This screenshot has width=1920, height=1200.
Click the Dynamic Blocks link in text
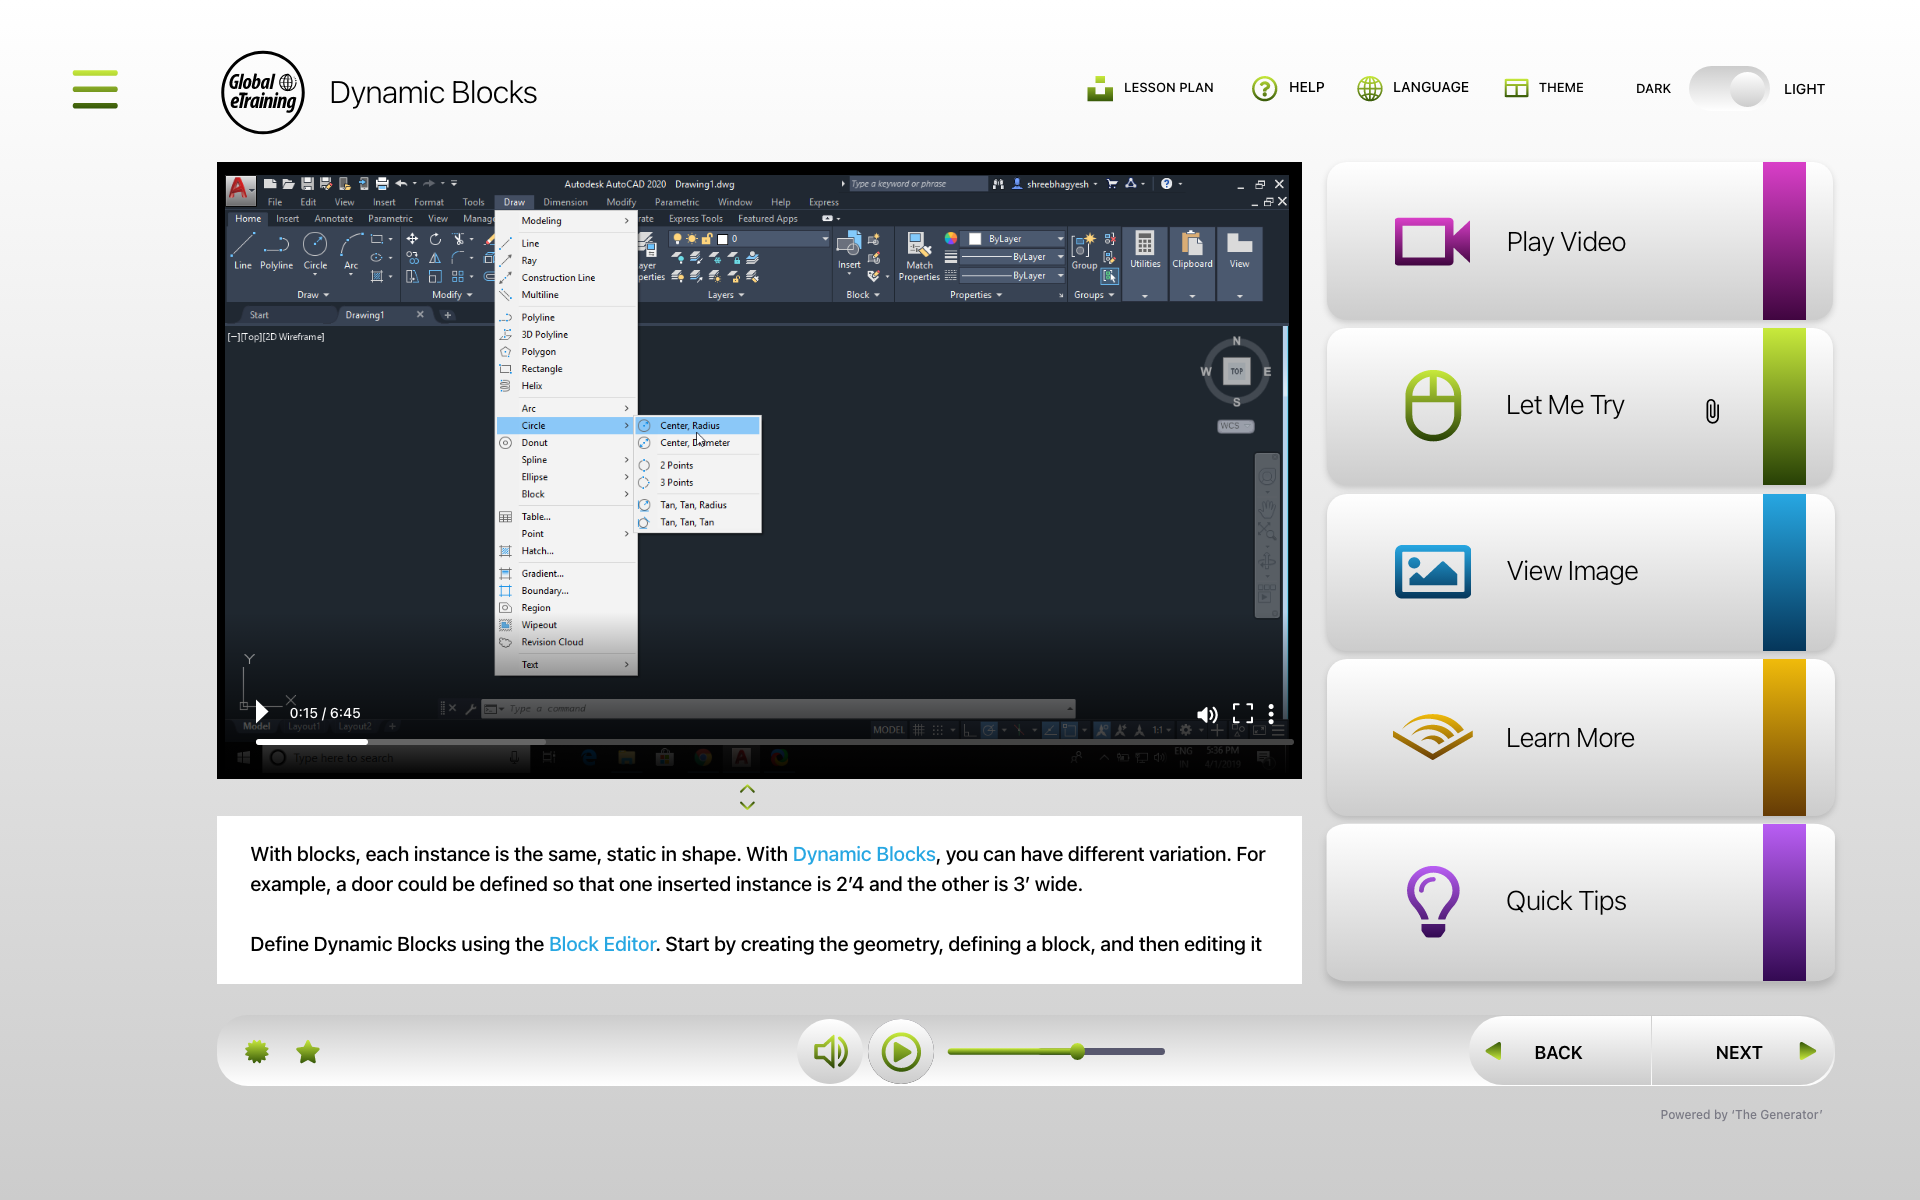[x=861, y=854]
